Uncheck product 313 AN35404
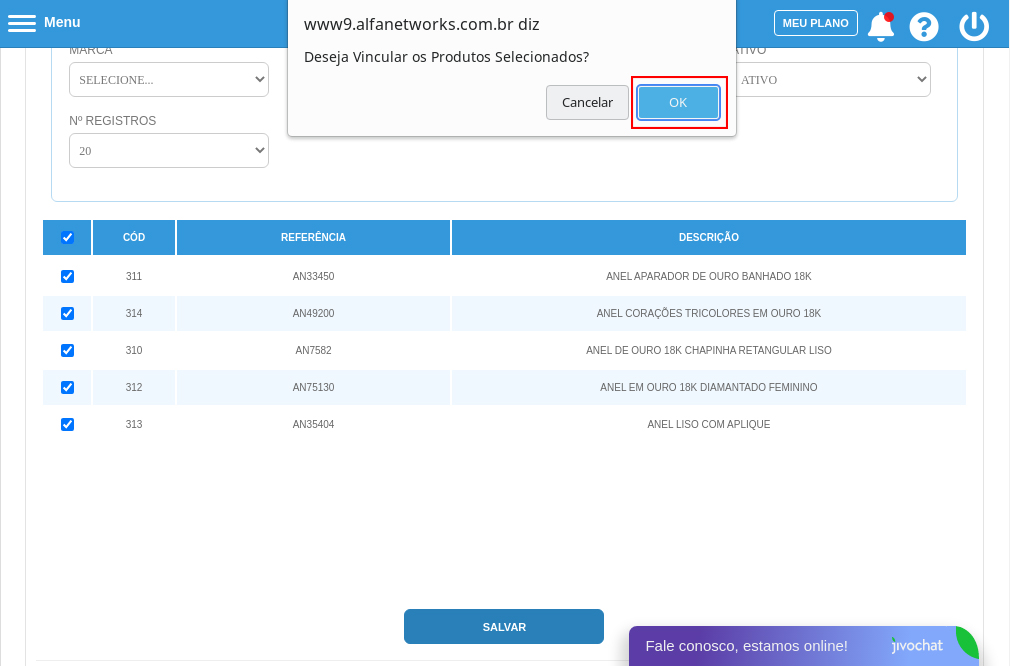This screenshot has height=666, width=1010. click(x=67, y=424)
